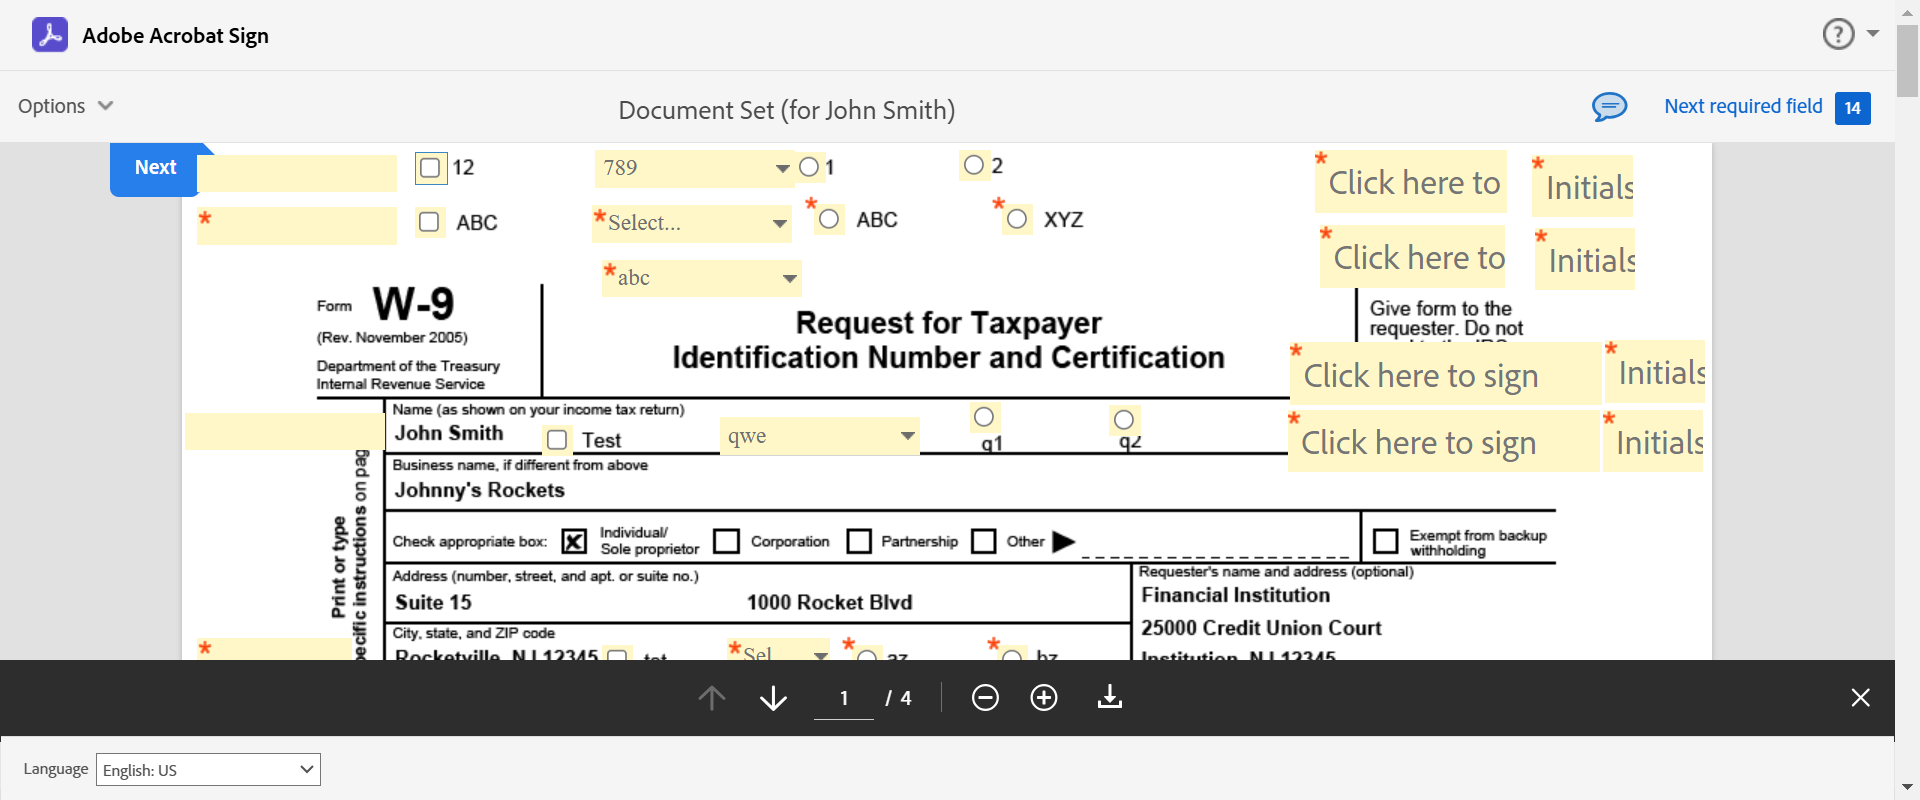
Task: Zoom out using the minus circle icon
Action: pyautogui.click(x=985, y=698)
